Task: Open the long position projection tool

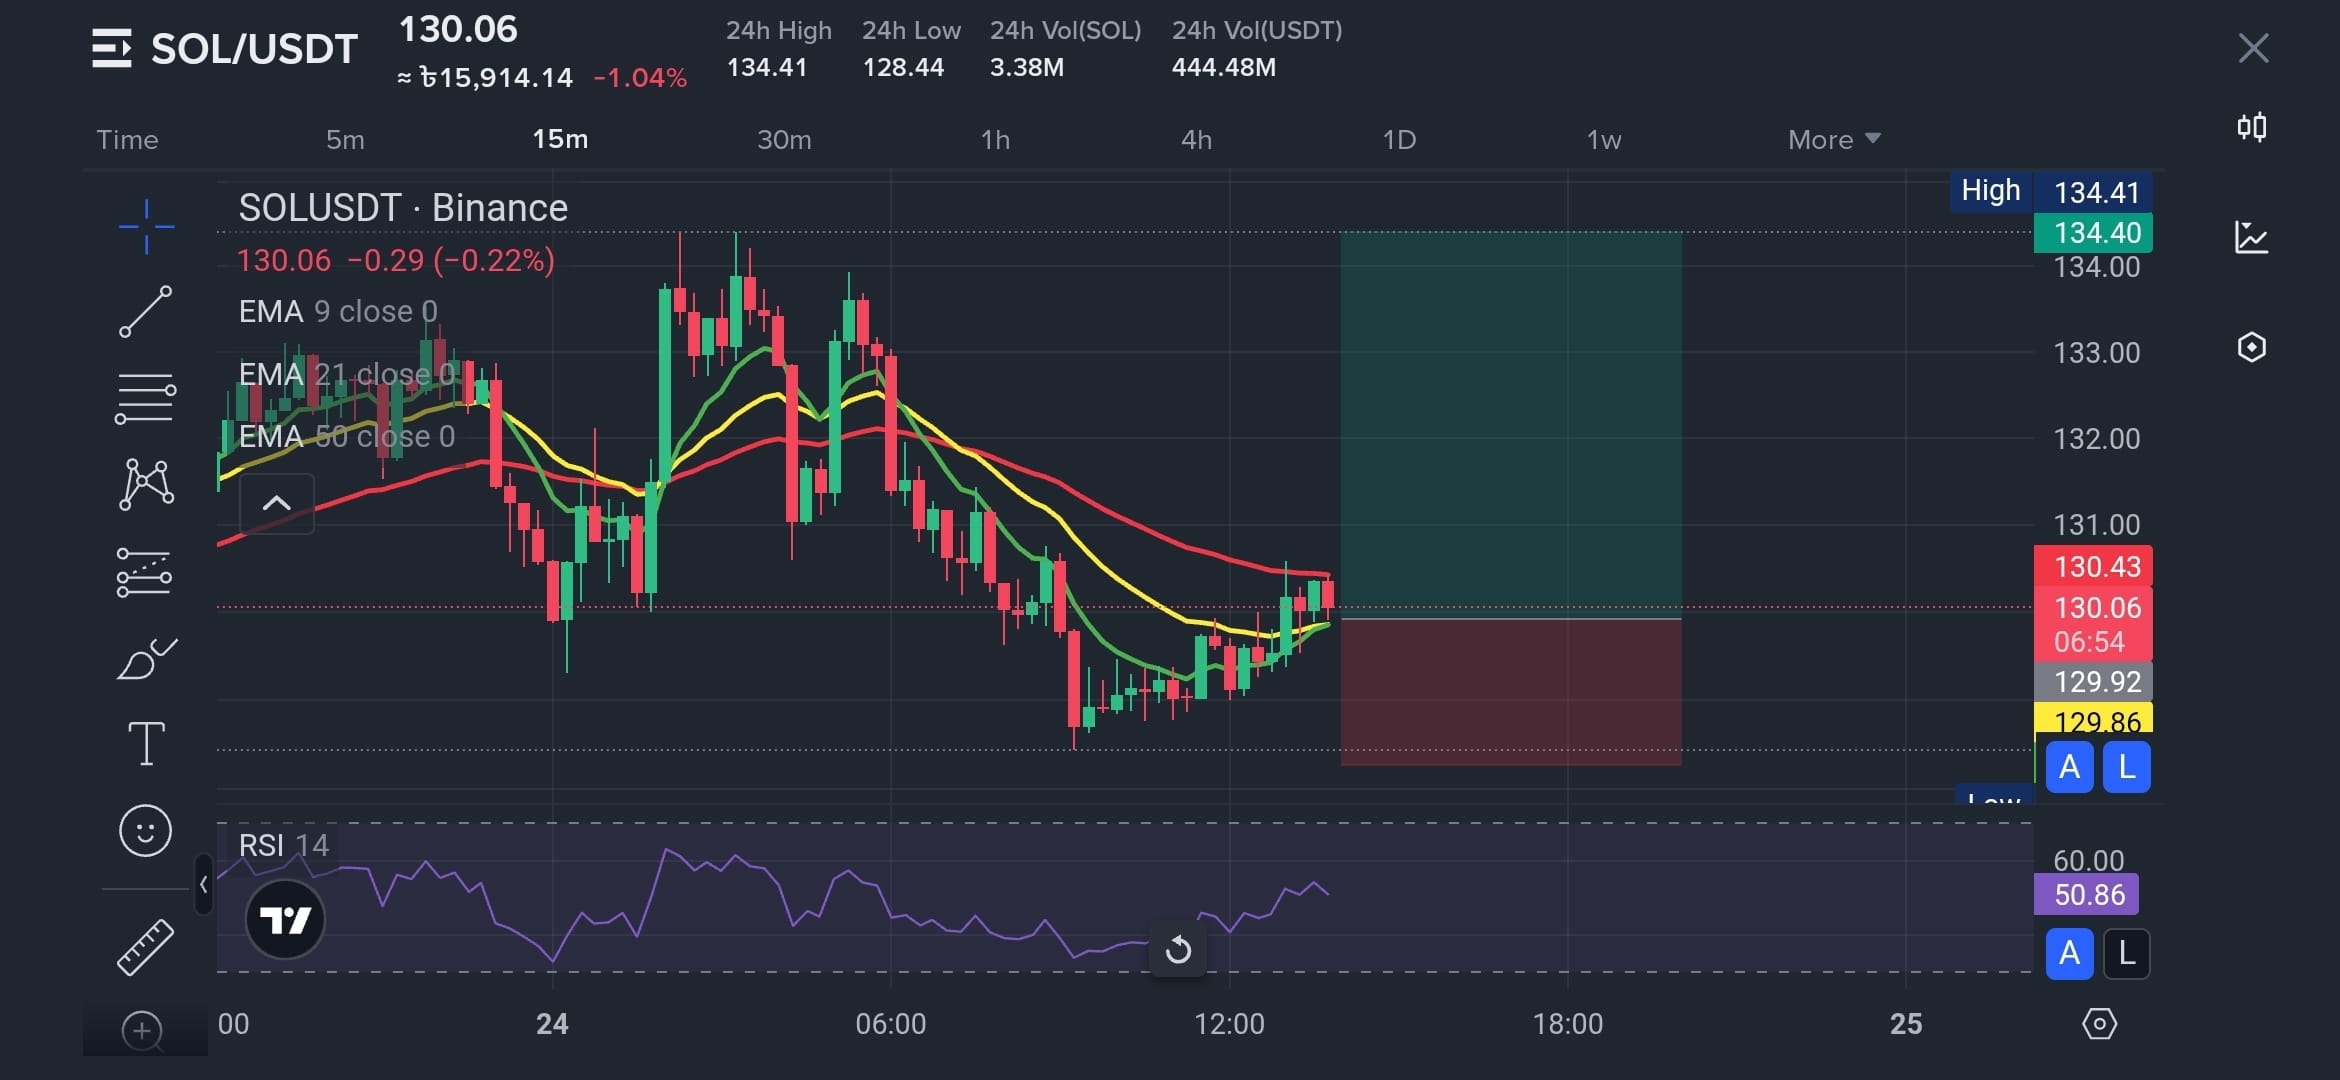Action: click(x=145, y=573)
